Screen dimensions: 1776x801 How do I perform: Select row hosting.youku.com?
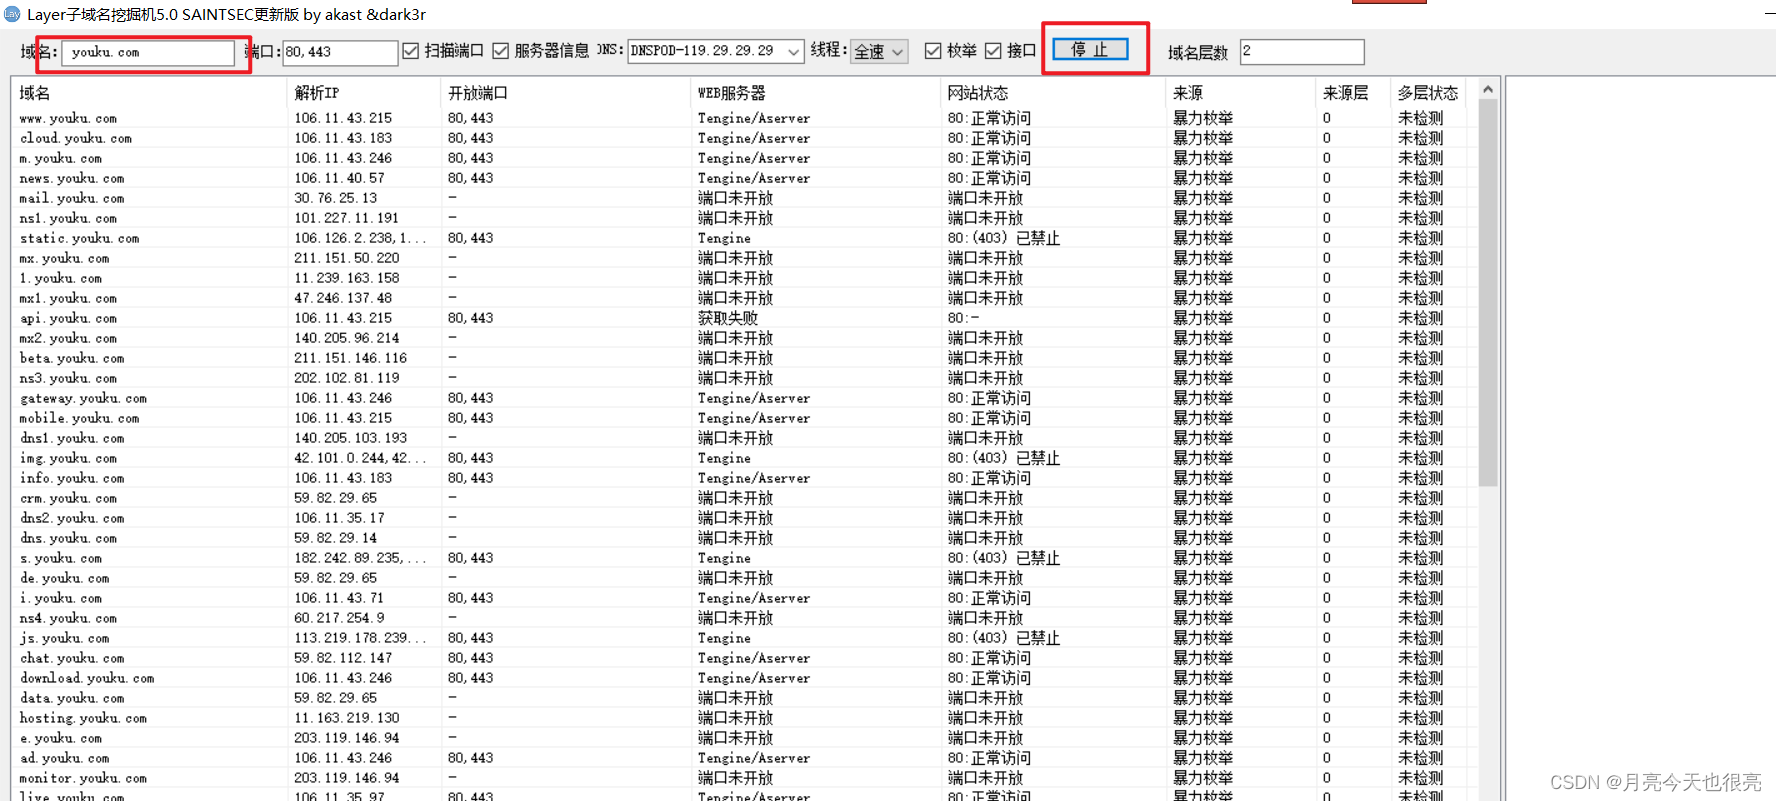745,718
